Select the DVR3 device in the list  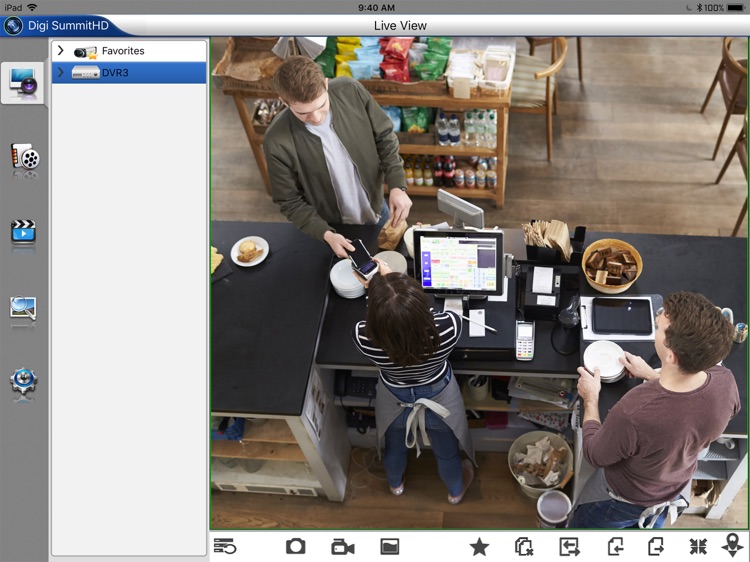115,73
